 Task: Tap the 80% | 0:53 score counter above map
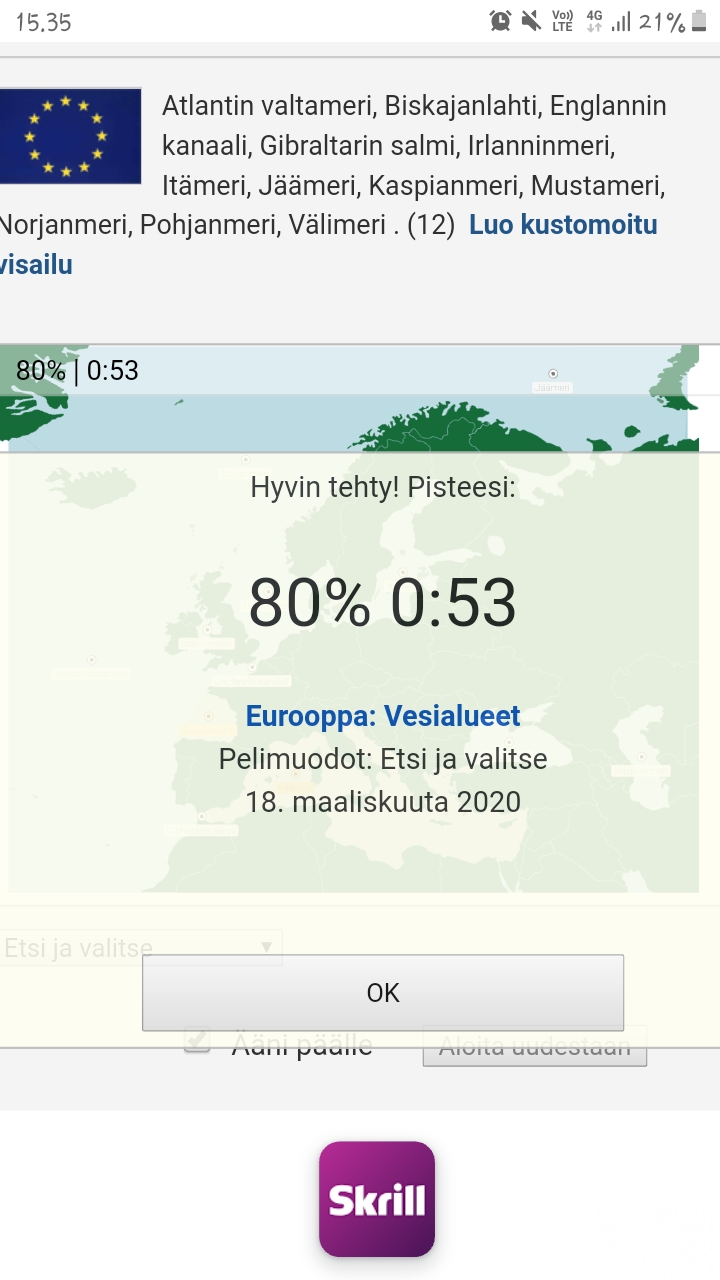pyautogui.click(x=77, y=371)
